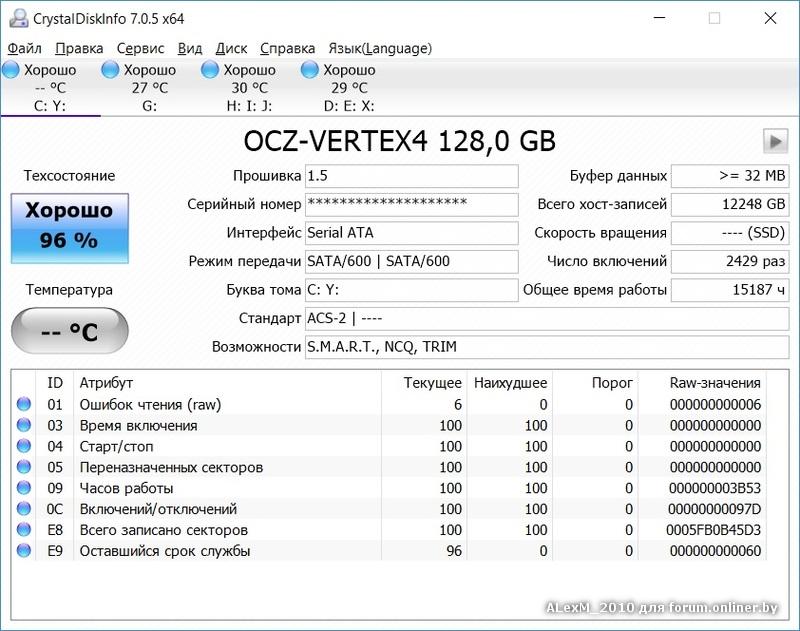
Task: Click status orb for attribute 01
Action: pyautogui.click(x=23, y=404)
